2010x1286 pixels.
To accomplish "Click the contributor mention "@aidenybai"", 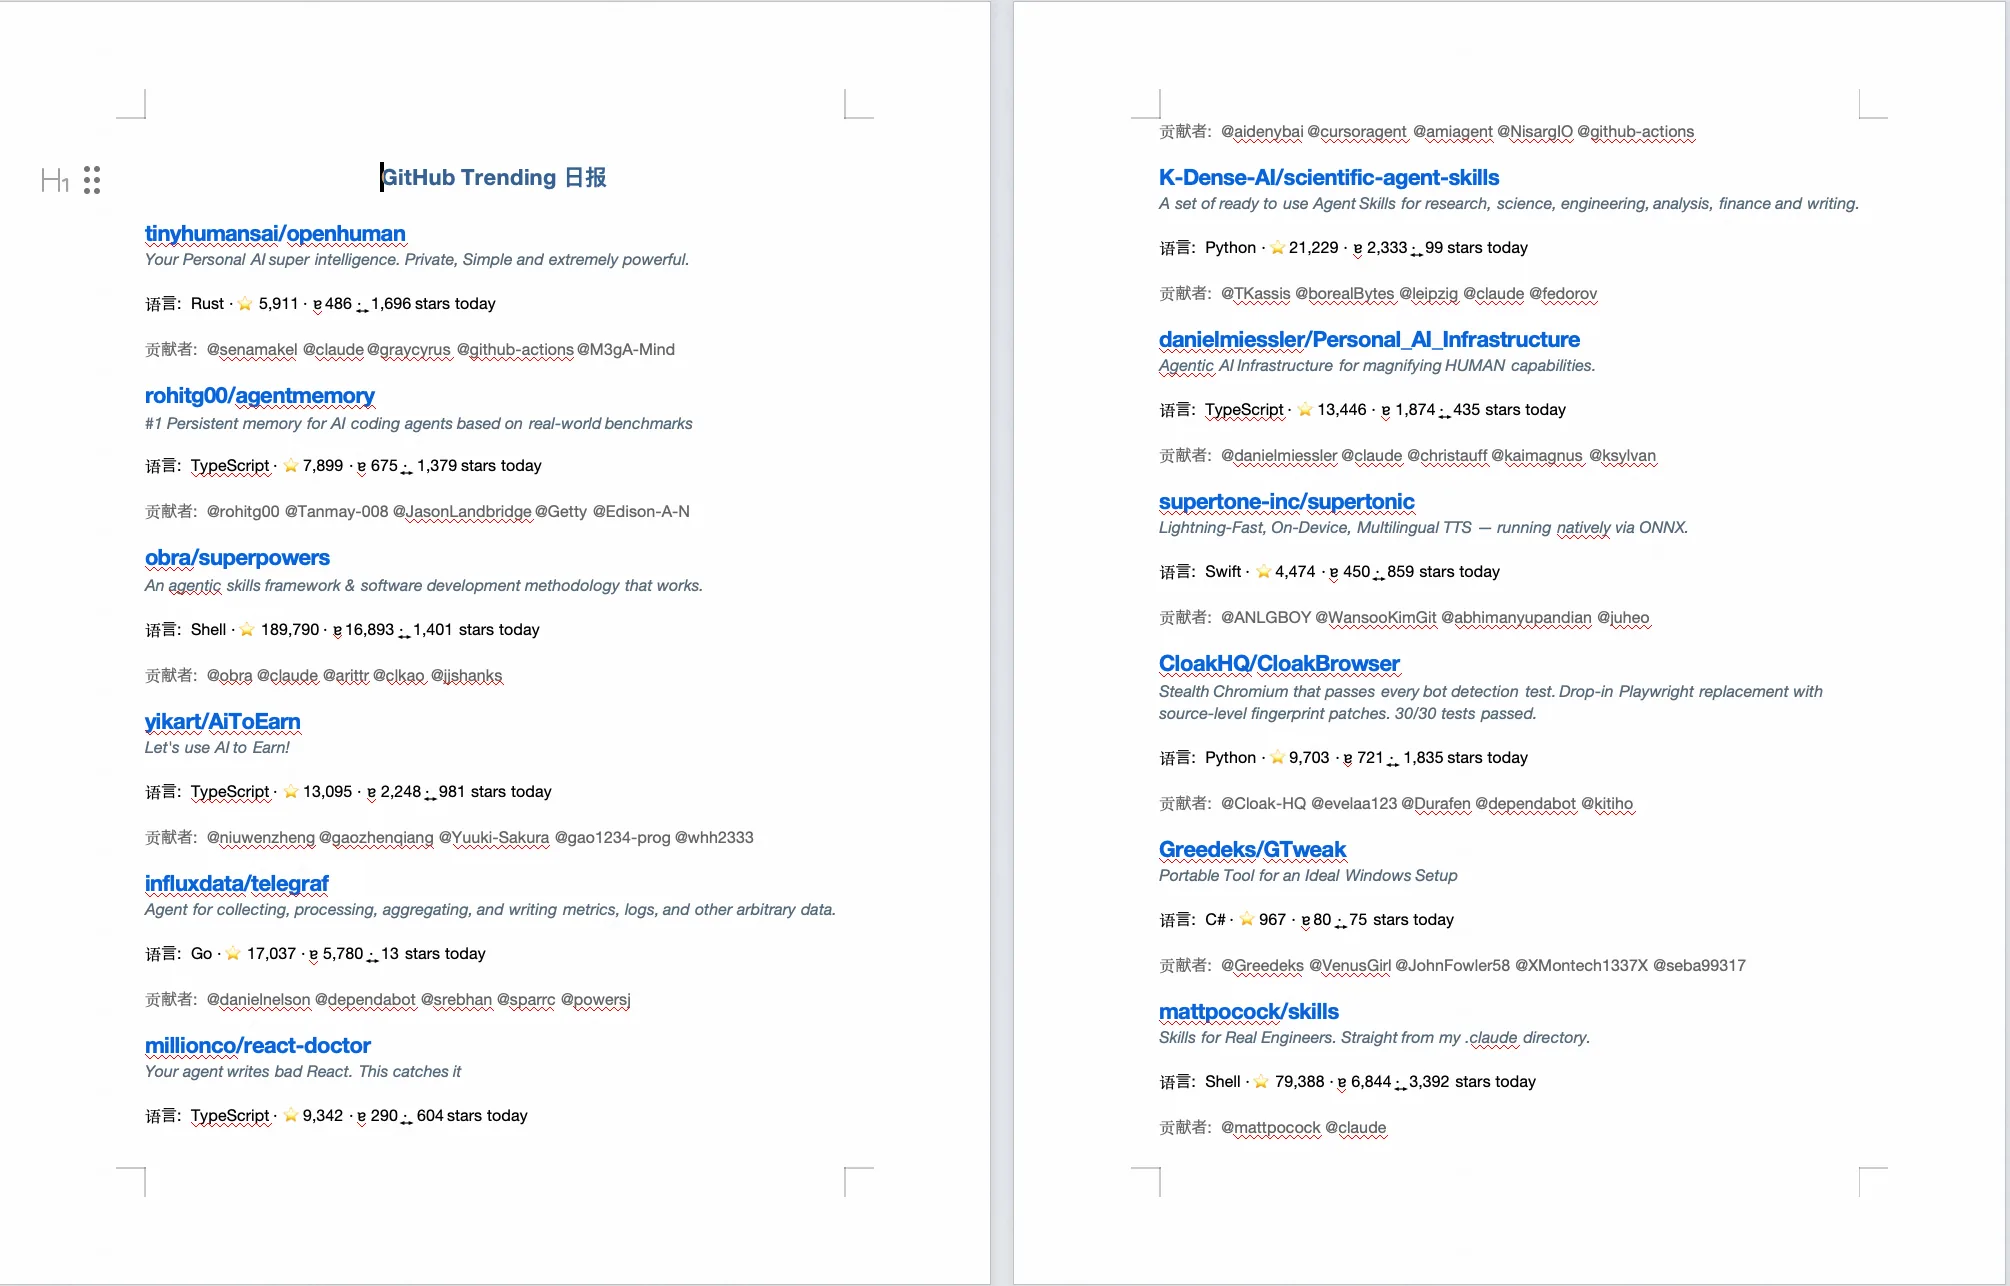I will coord(1262,132).
